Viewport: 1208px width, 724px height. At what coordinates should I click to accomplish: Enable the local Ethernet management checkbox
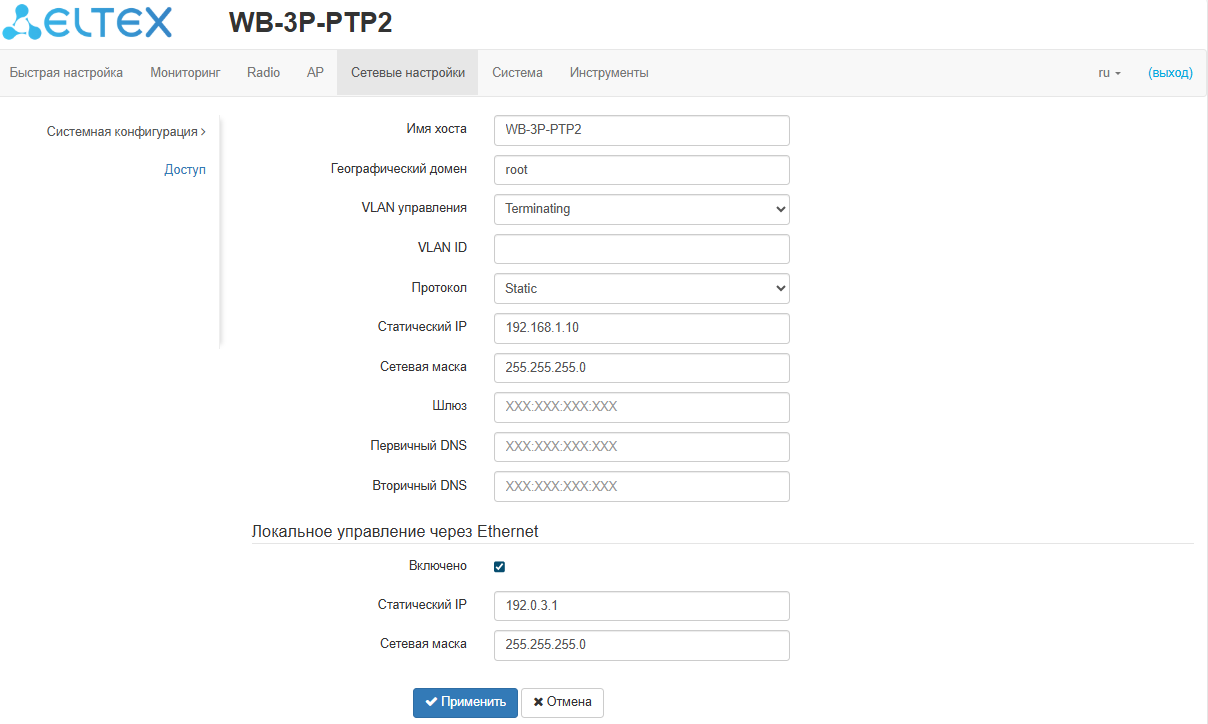(x=500, y=567)
